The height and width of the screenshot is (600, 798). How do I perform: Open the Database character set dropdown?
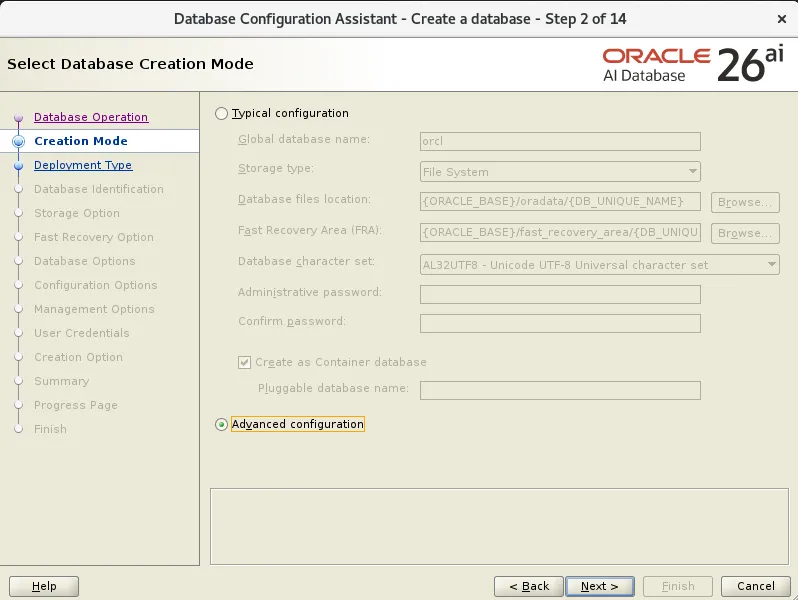pyautogui.click(x=600, y=265)
